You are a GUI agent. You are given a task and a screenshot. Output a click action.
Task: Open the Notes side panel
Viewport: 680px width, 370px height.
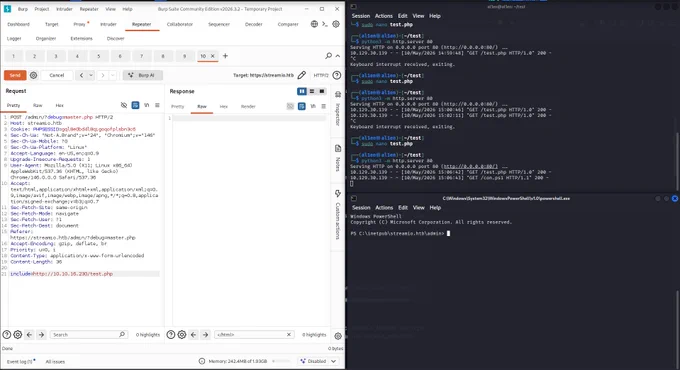(x=338, y=158)
